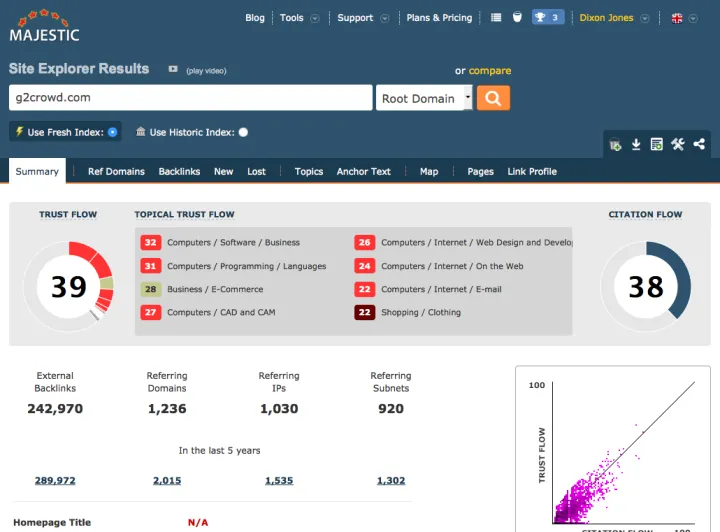Open the 289,972 historic backlinks link

click(55, 481)
